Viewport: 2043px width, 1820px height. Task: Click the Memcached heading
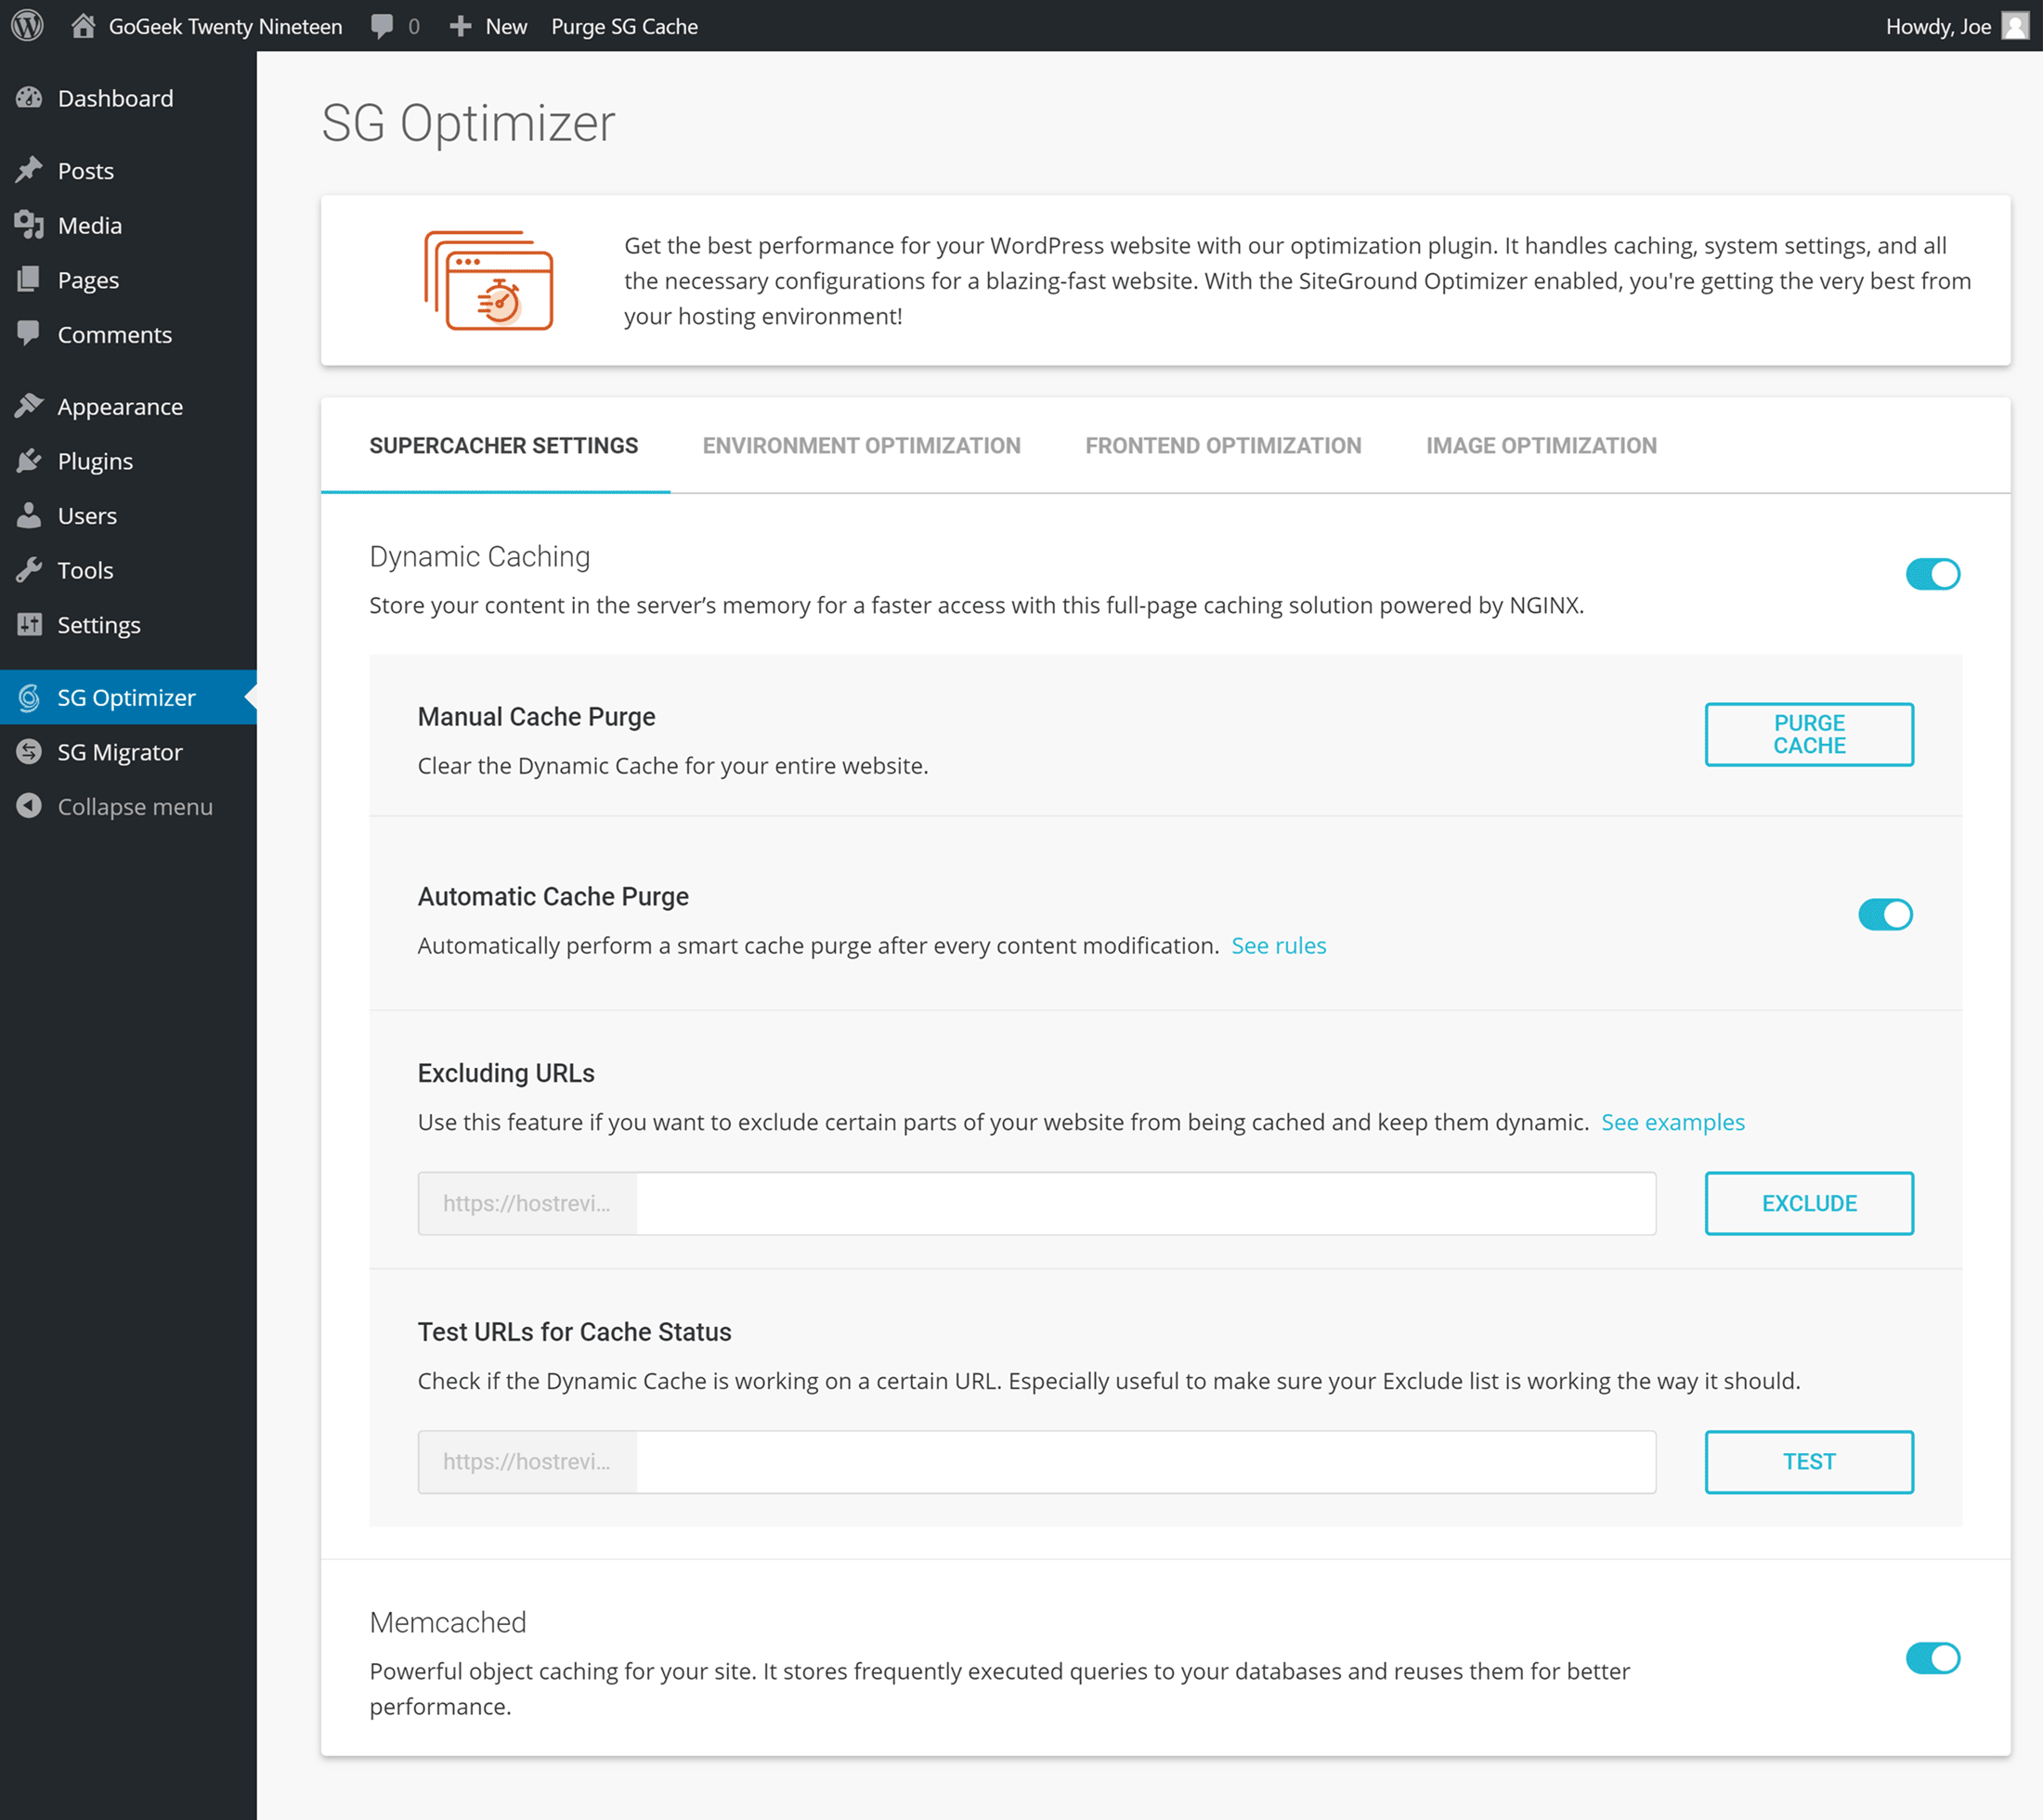click(x=448, y=1623)
